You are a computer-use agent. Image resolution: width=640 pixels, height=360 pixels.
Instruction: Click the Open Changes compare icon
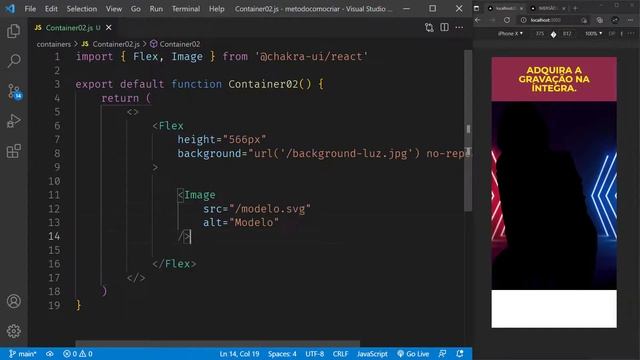tap(429, 27)
